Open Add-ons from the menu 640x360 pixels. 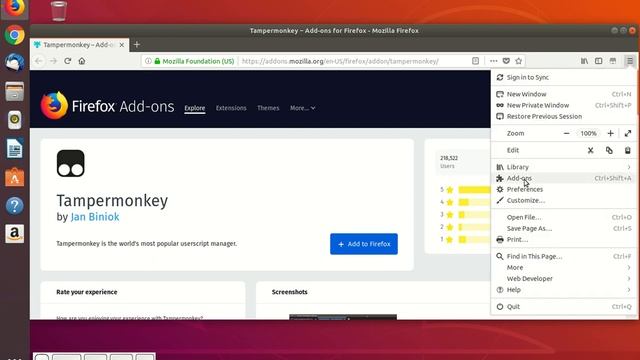coord(564,178)
